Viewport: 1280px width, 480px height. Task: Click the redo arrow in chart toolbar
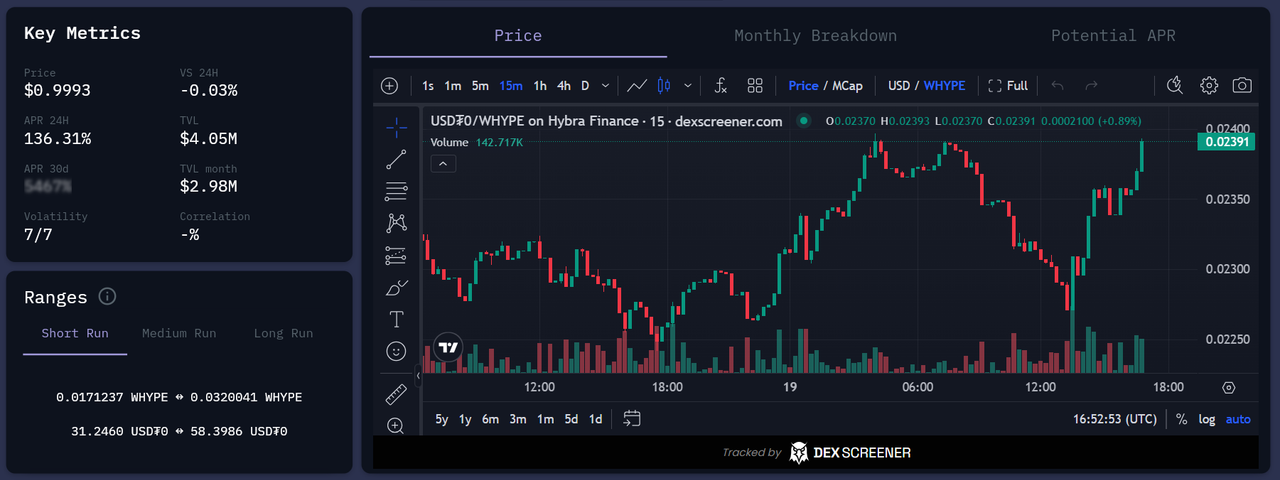pos(1092,86)
